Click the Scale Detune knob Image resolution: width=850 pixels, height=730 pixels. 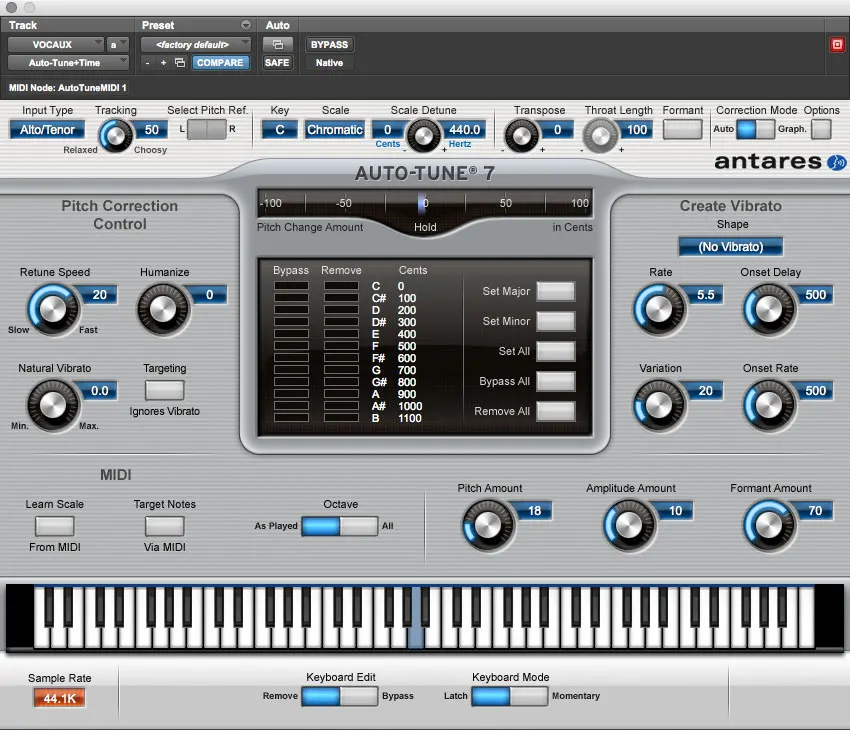click(423, 135)
